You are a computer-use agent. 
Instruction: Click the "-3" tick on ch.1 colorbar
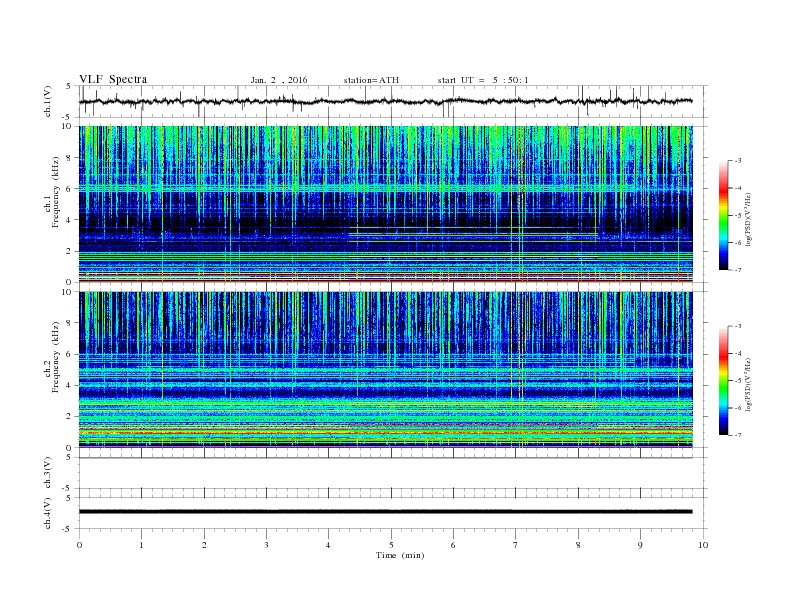click(737, 161)
